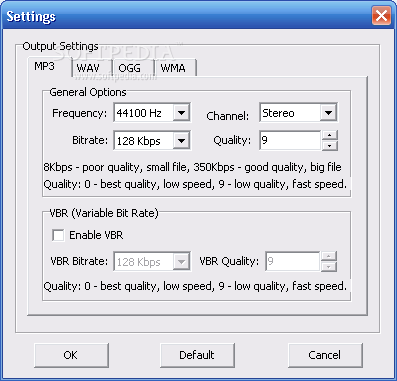Switch to the MP3 tab
The width and height of the screenshot is (397, 381).
[49, 67]
